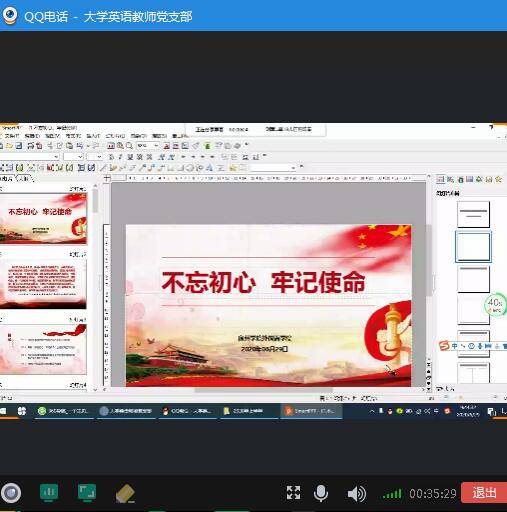
Task: Leave the call with the red 退出 button
Action: (x=484, y=493)
